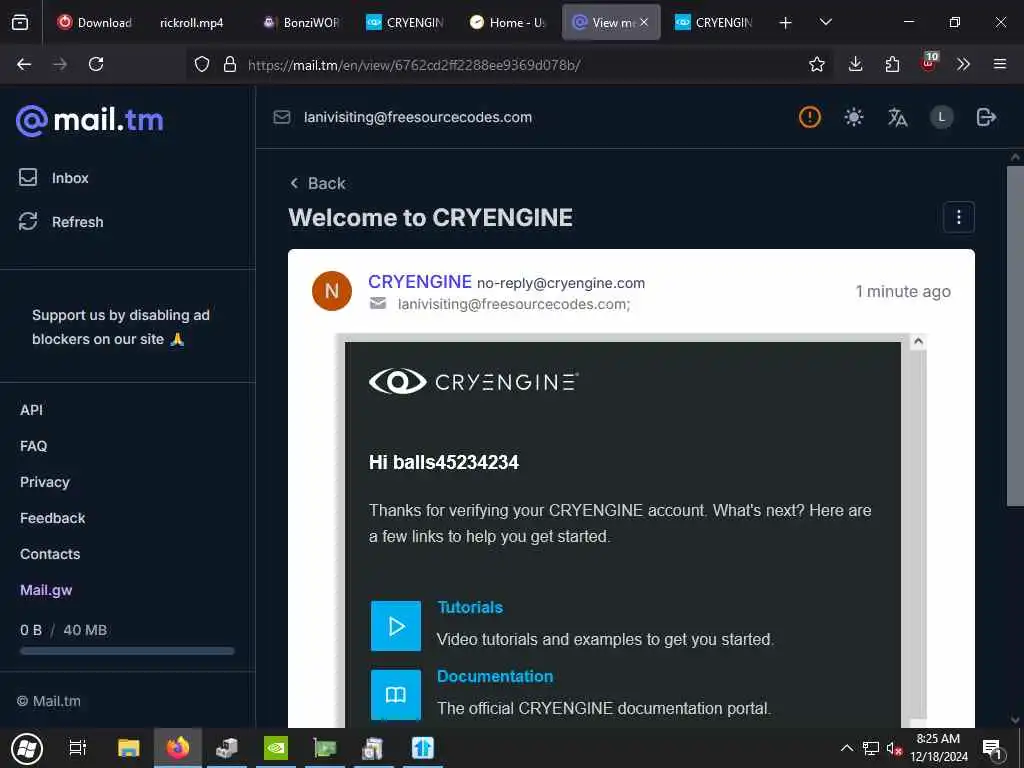Open the Tutorials link
This screenshot has width=1024, height=768.
pos(470,607)
